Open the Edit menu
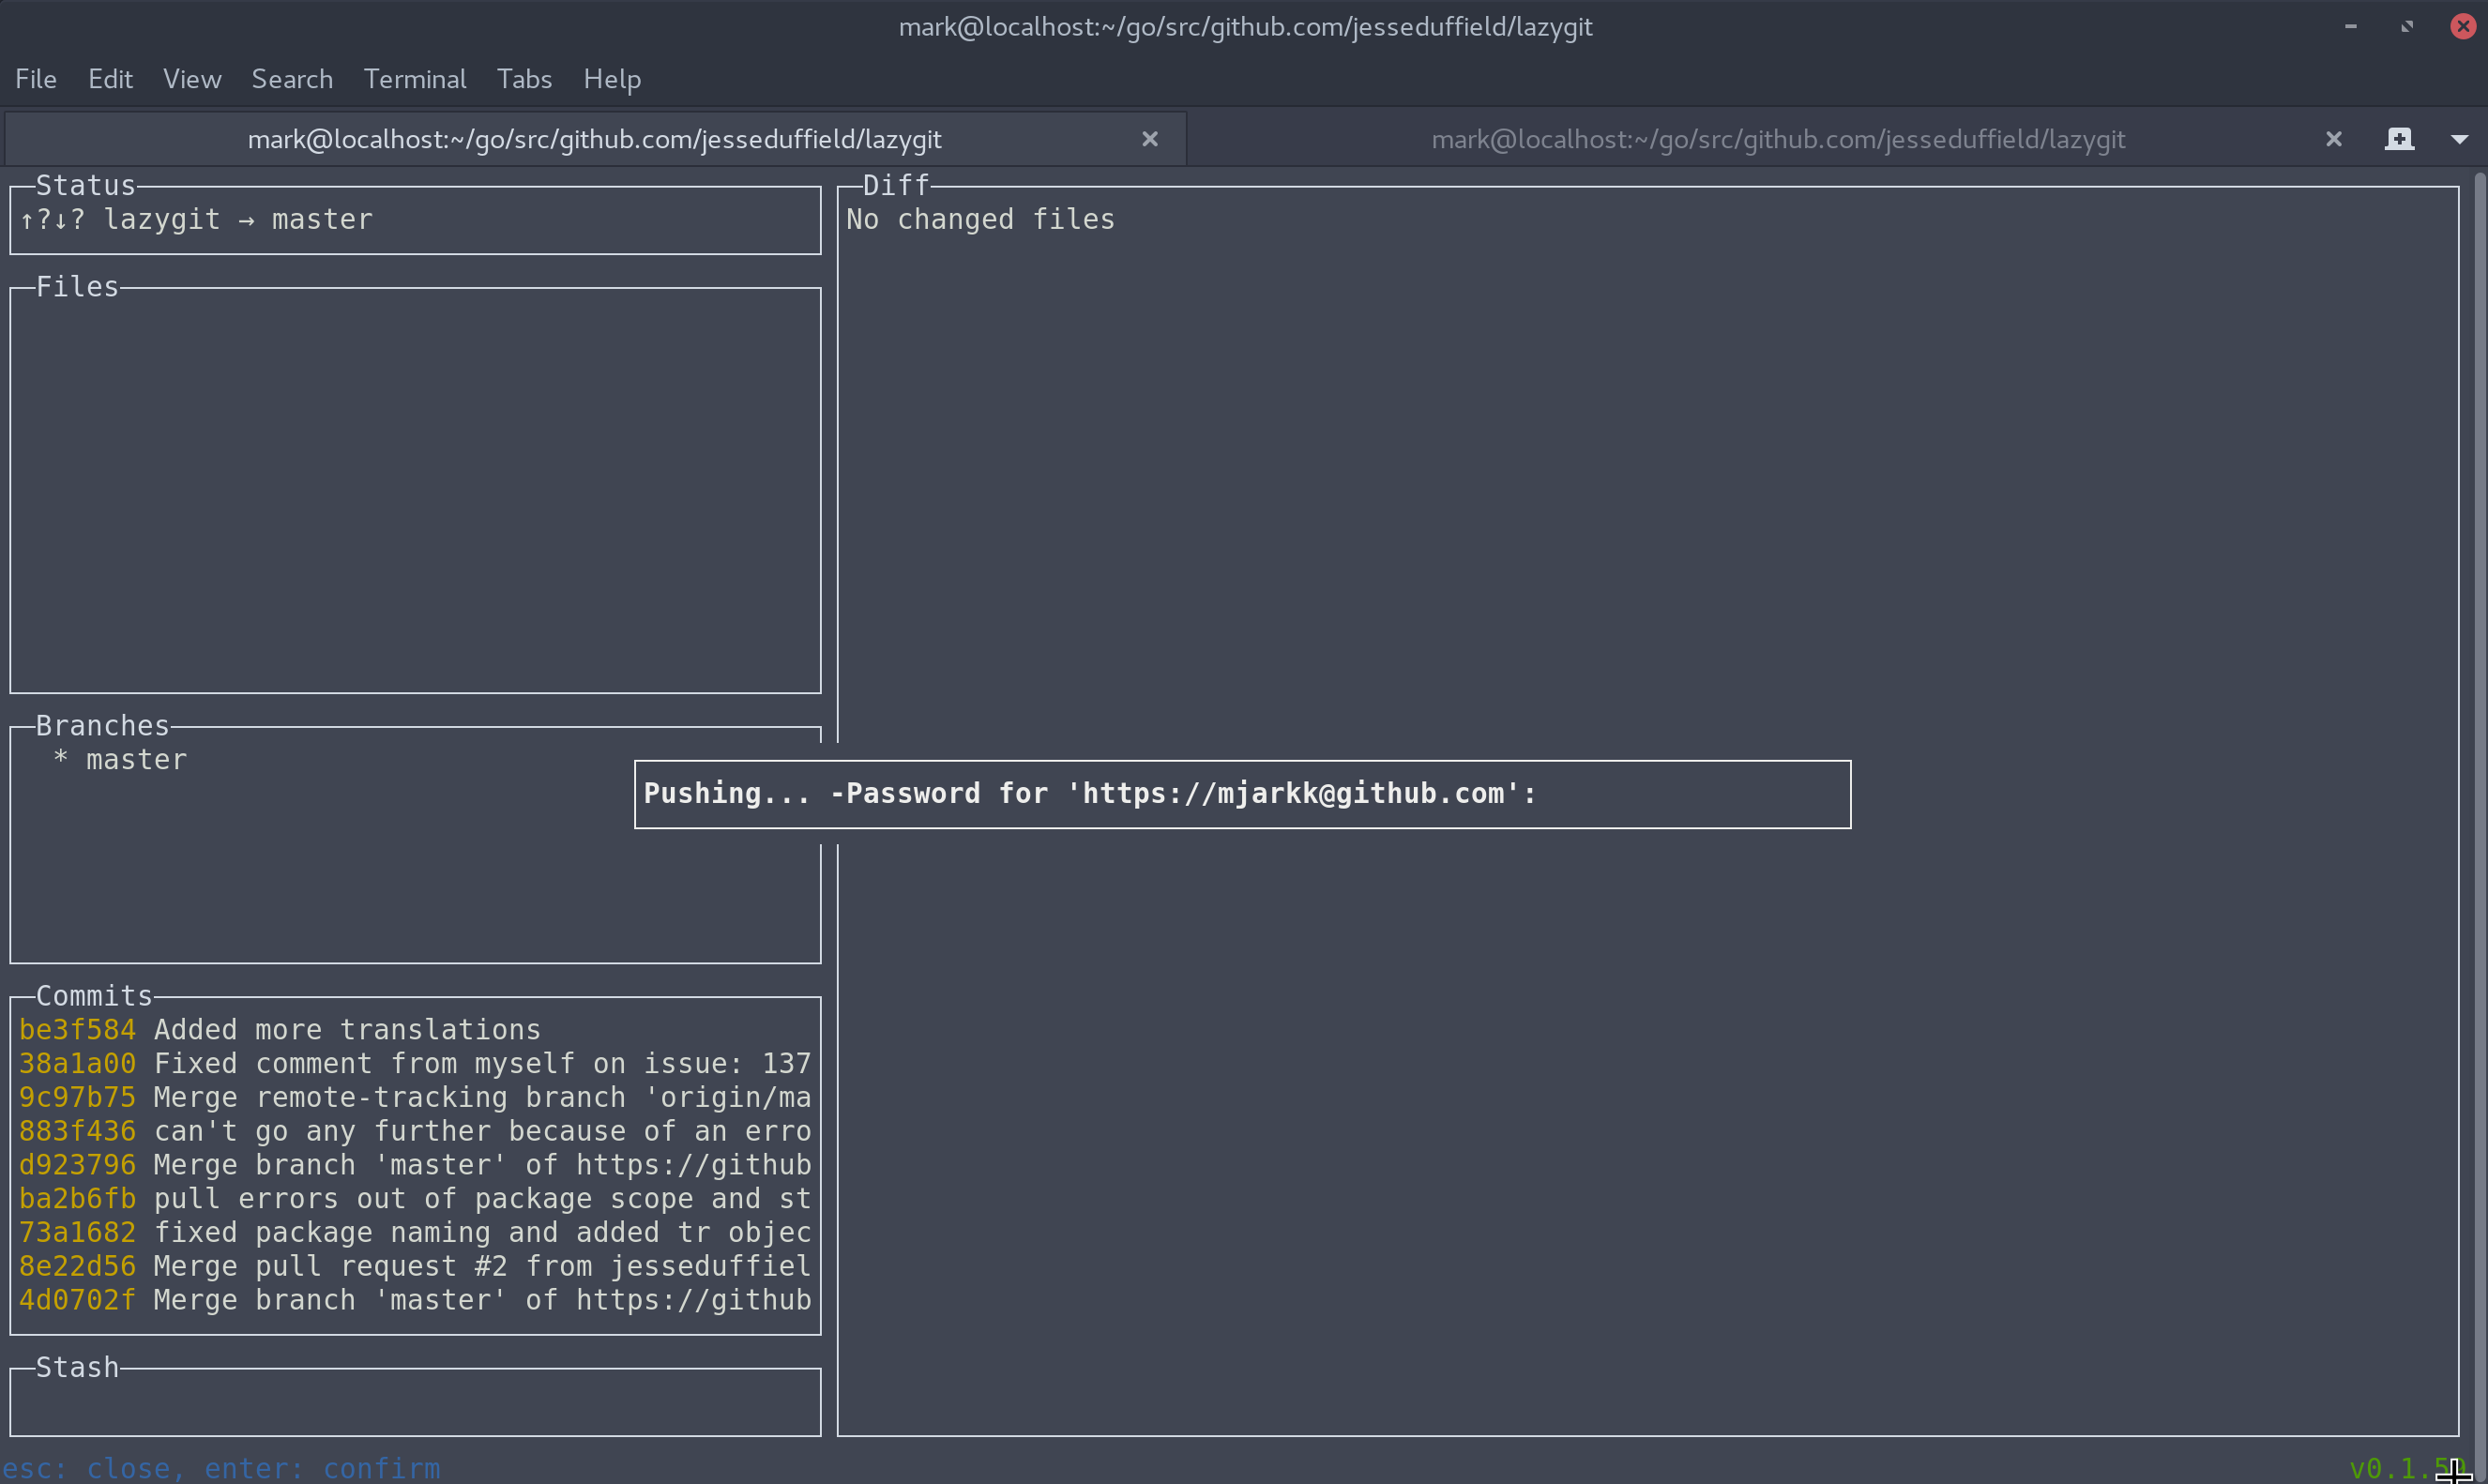The width and height of the screenshot is (2488, 1484). 110,79
